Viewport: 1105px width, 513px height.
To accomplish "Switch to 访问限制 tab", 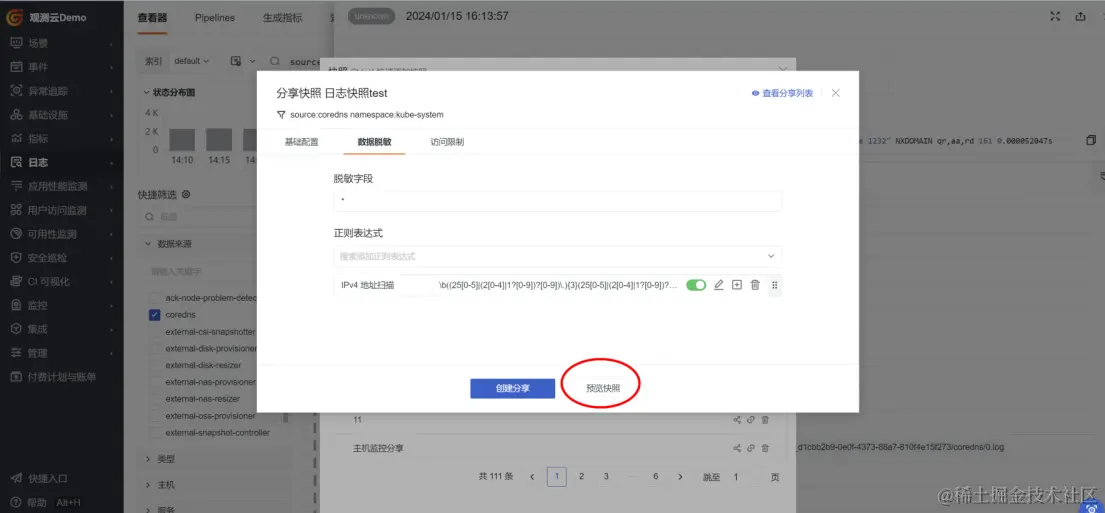I will pos(447,142).
